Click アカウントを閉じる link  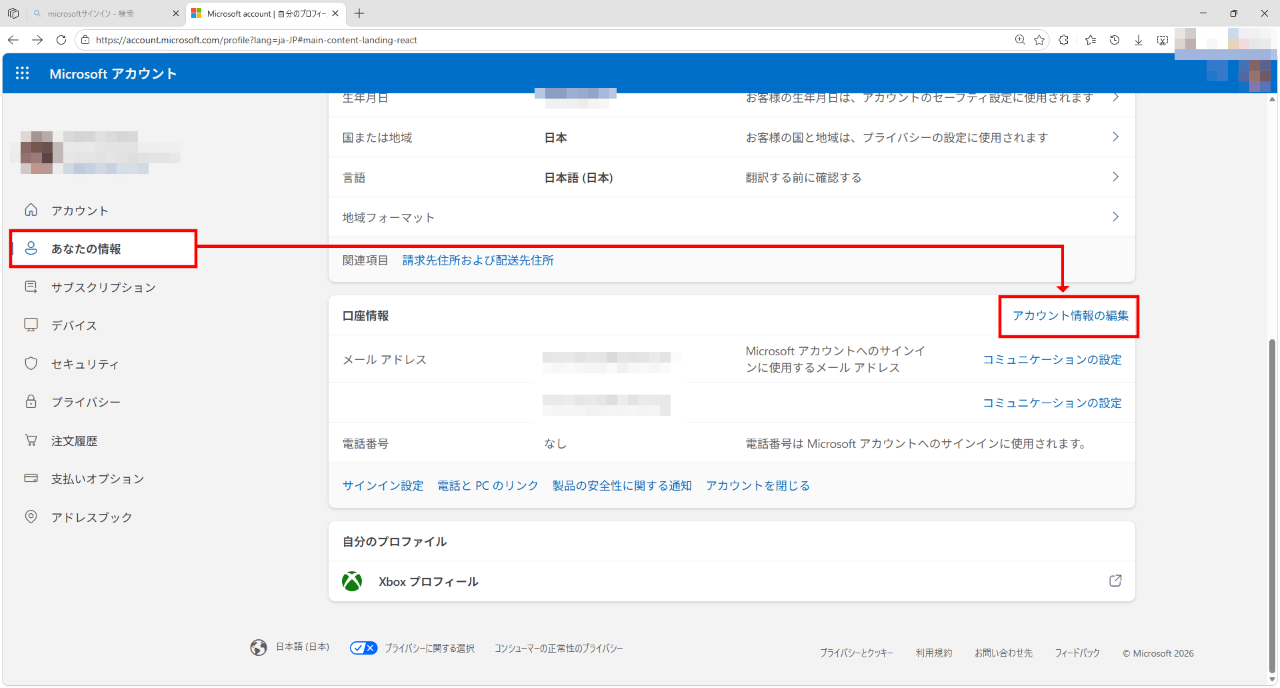pyautogui.click(x=757, y=486)
